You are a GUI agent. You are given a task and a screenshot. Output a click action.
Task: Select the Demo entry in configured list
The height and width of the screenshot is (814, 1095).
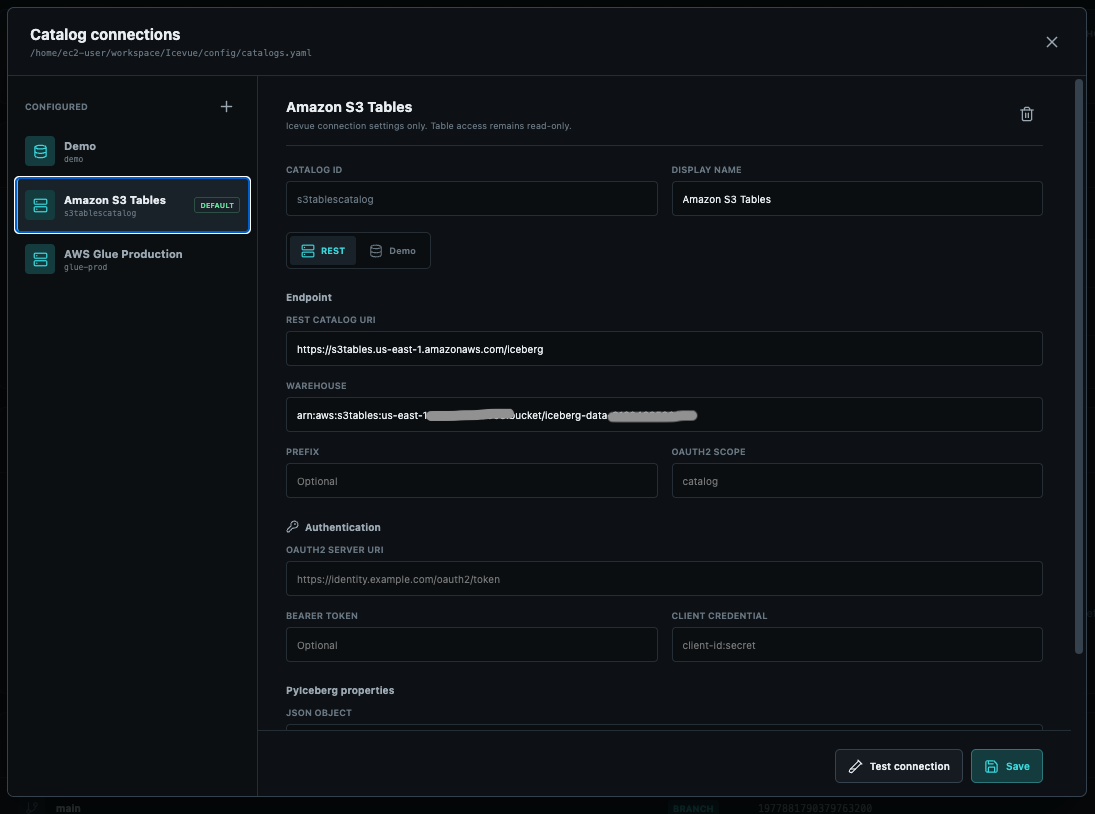[133, 151]
